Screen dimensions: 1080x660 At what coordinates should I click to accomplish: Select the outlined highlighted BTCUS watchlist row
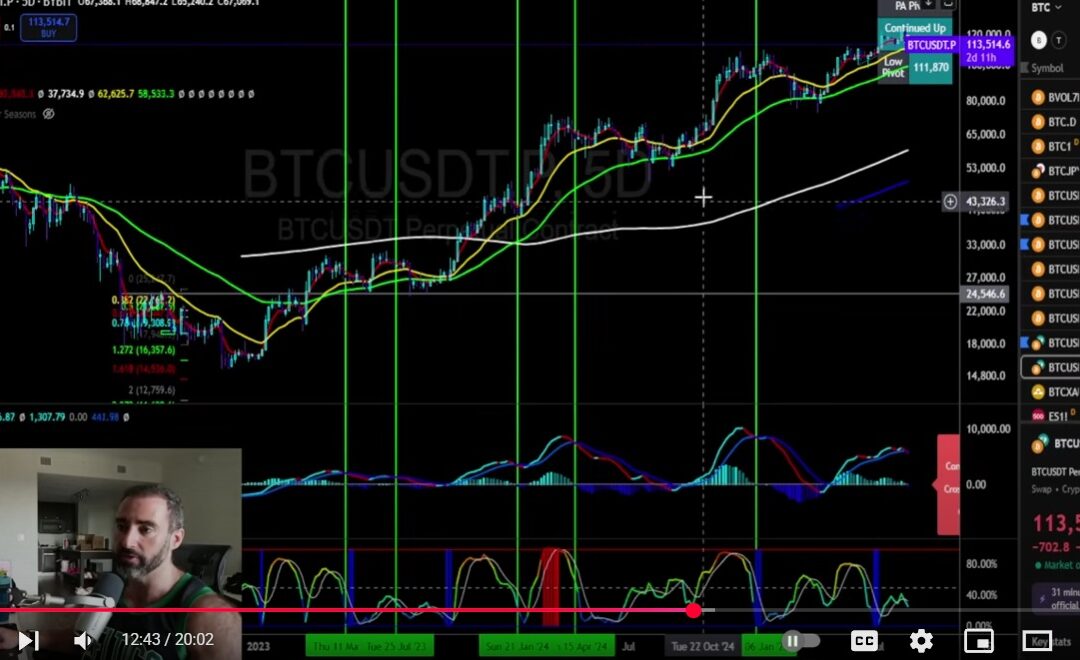1051,367
